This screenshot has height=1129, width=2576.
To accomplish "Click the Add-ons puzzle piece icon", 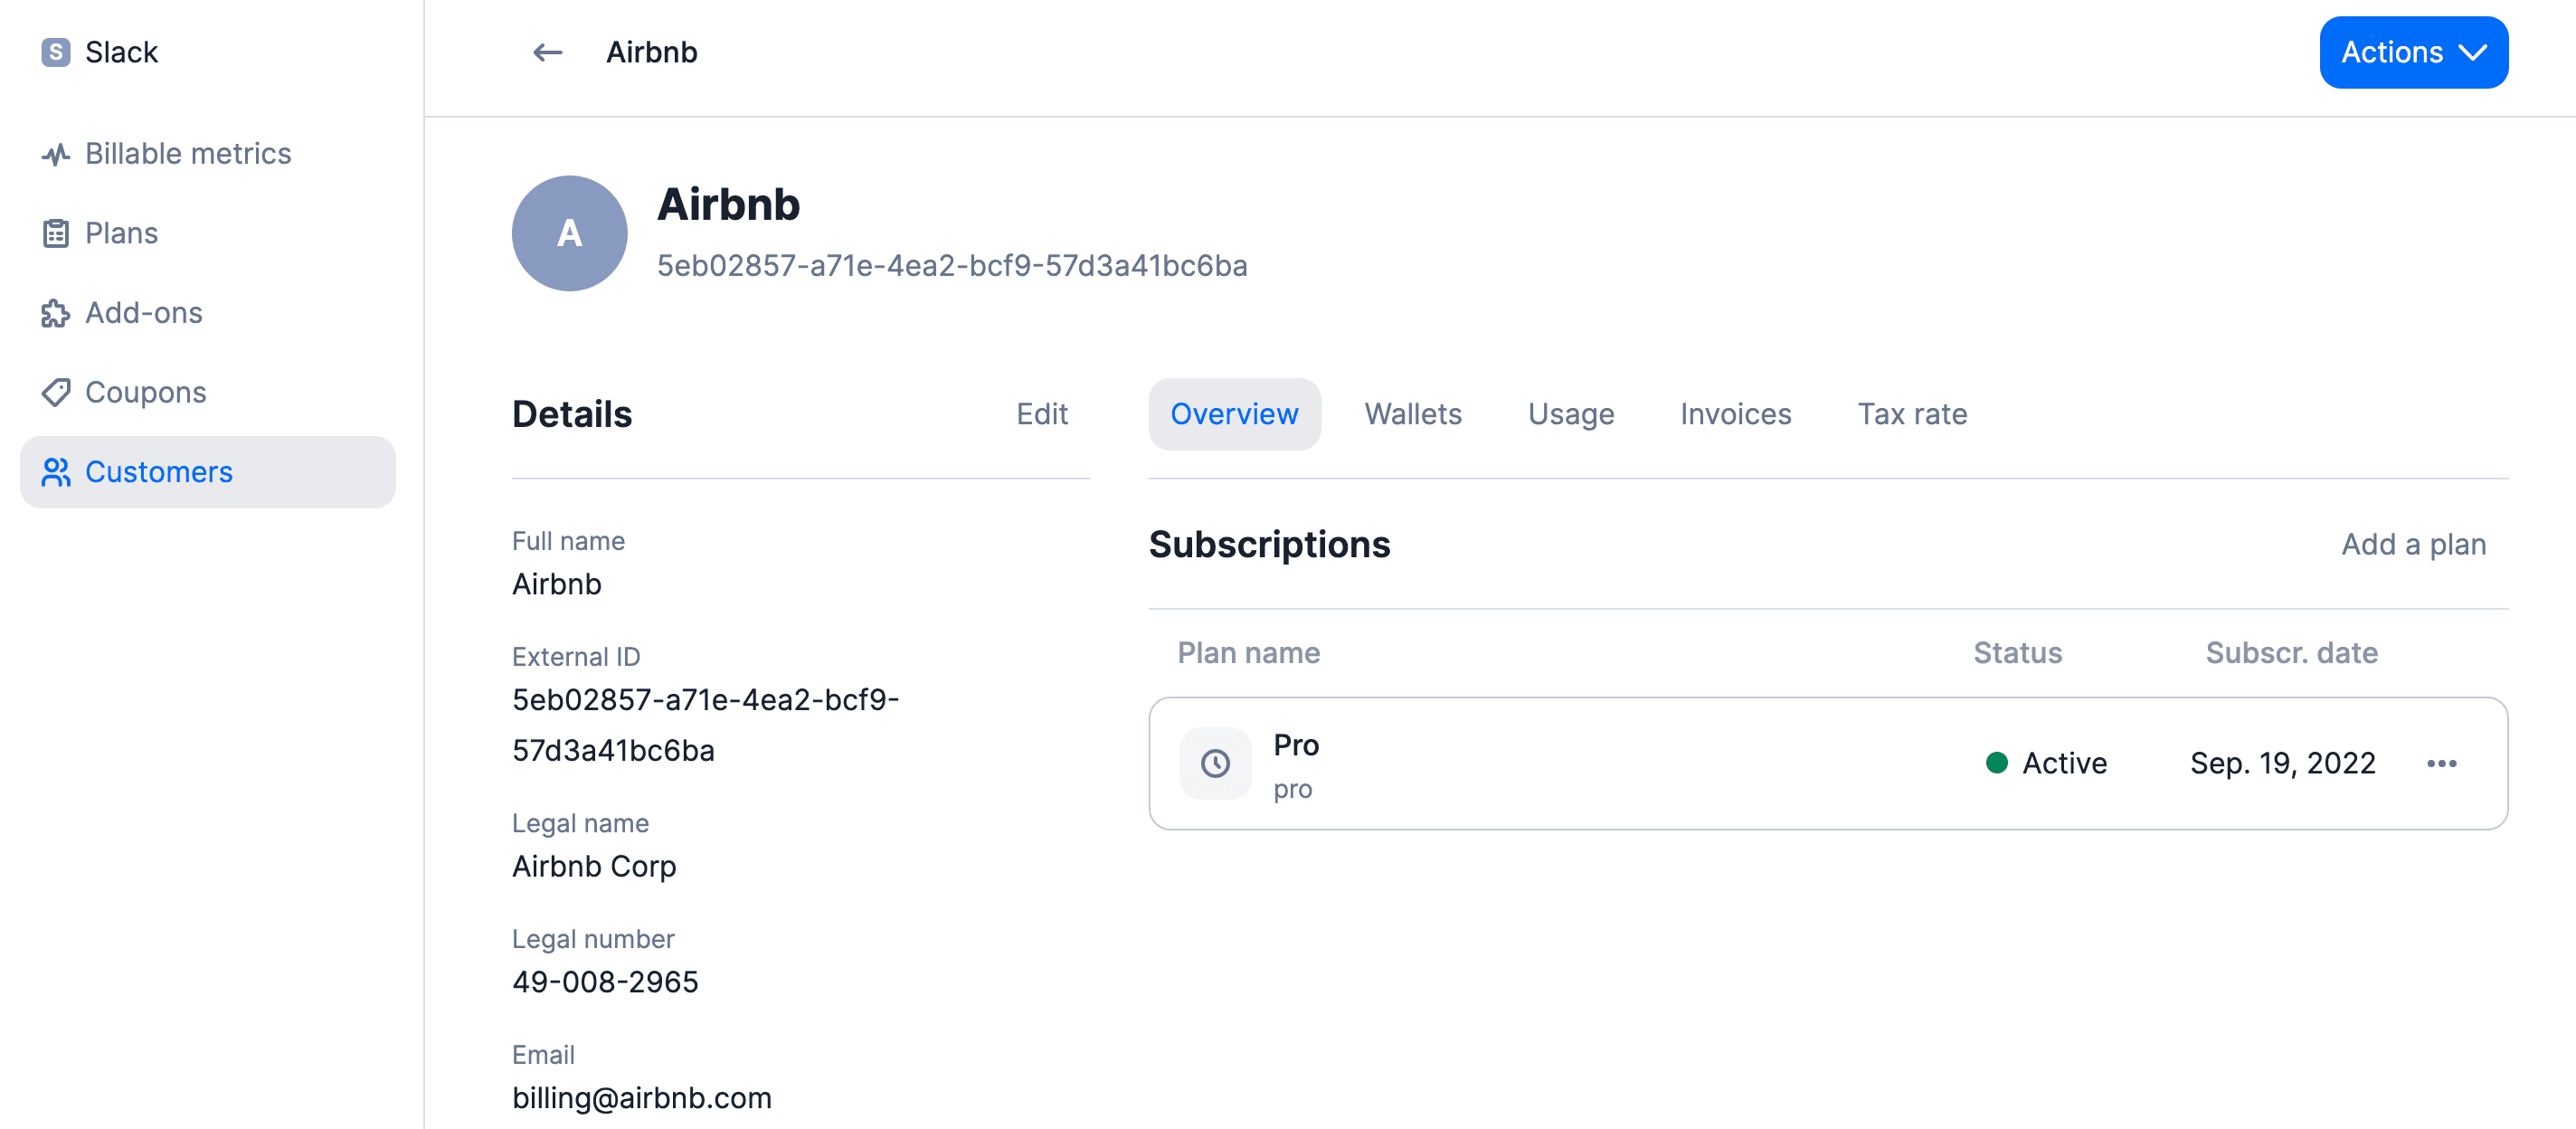I will coord(56,312).
